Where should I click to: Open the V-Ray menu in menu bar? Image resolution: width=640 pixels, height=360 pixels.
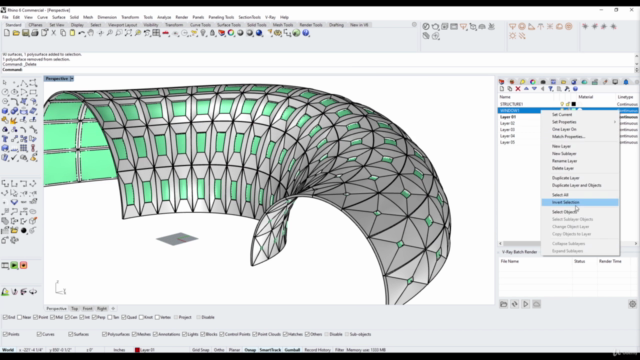[x=270, y=18]
